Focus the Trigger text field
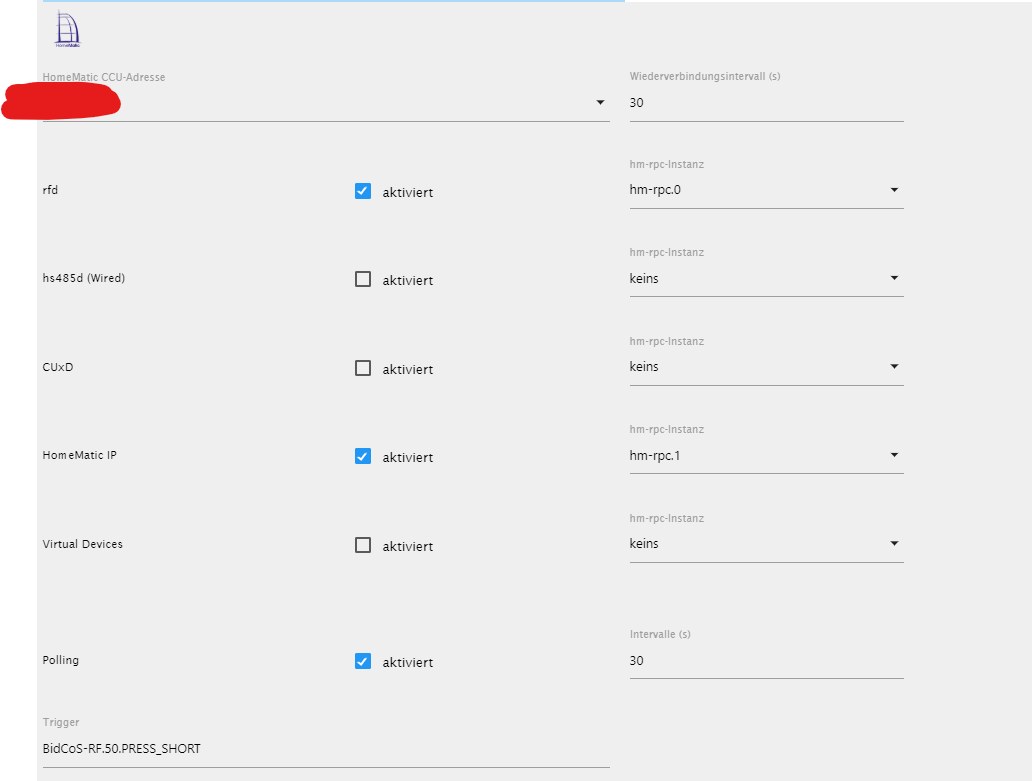The width and height of the screenshot is (1032, 781). pos(325,749)
